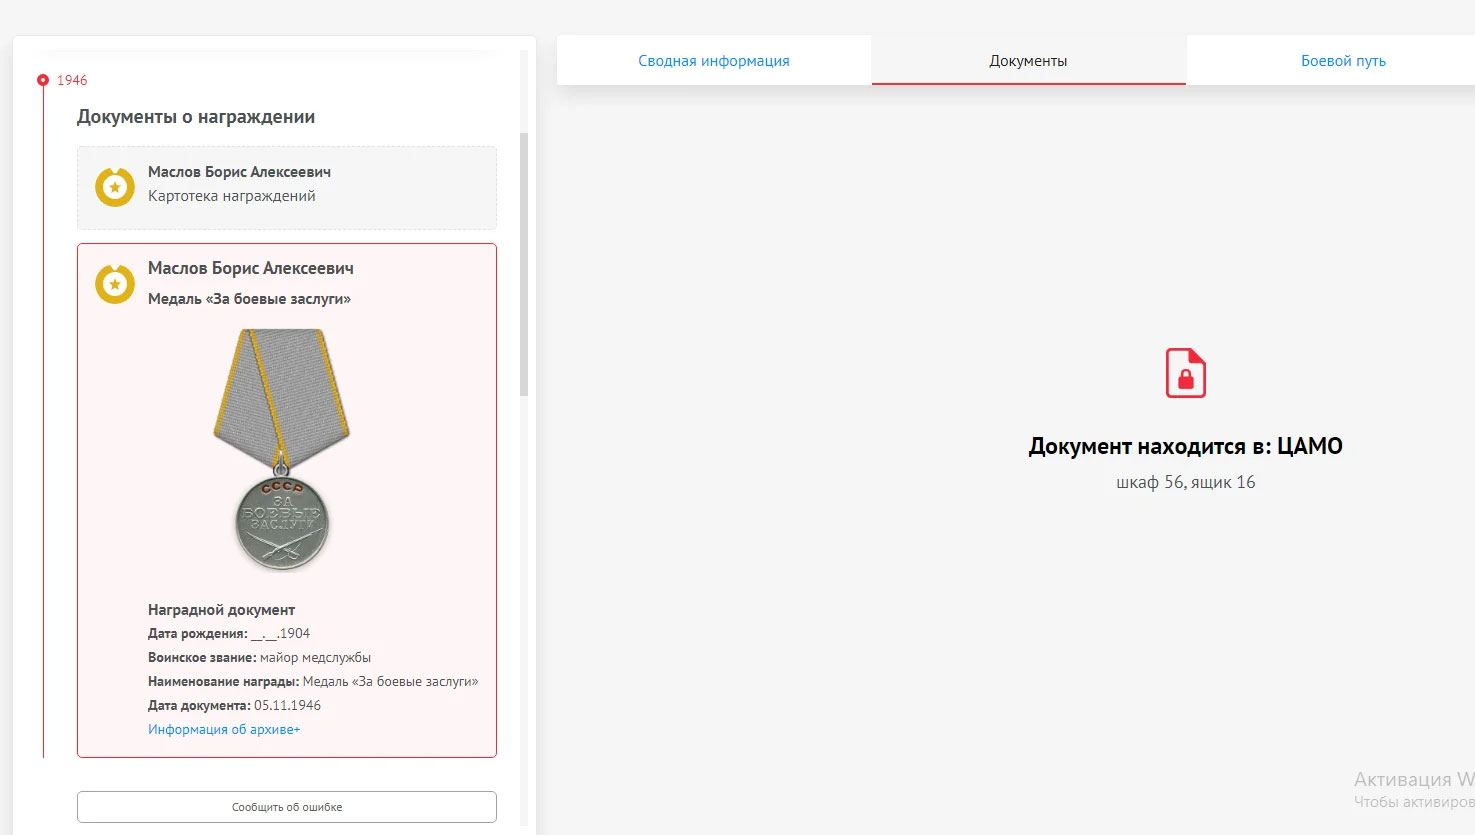Go to the Боевой путь tab

(1343, 61)
